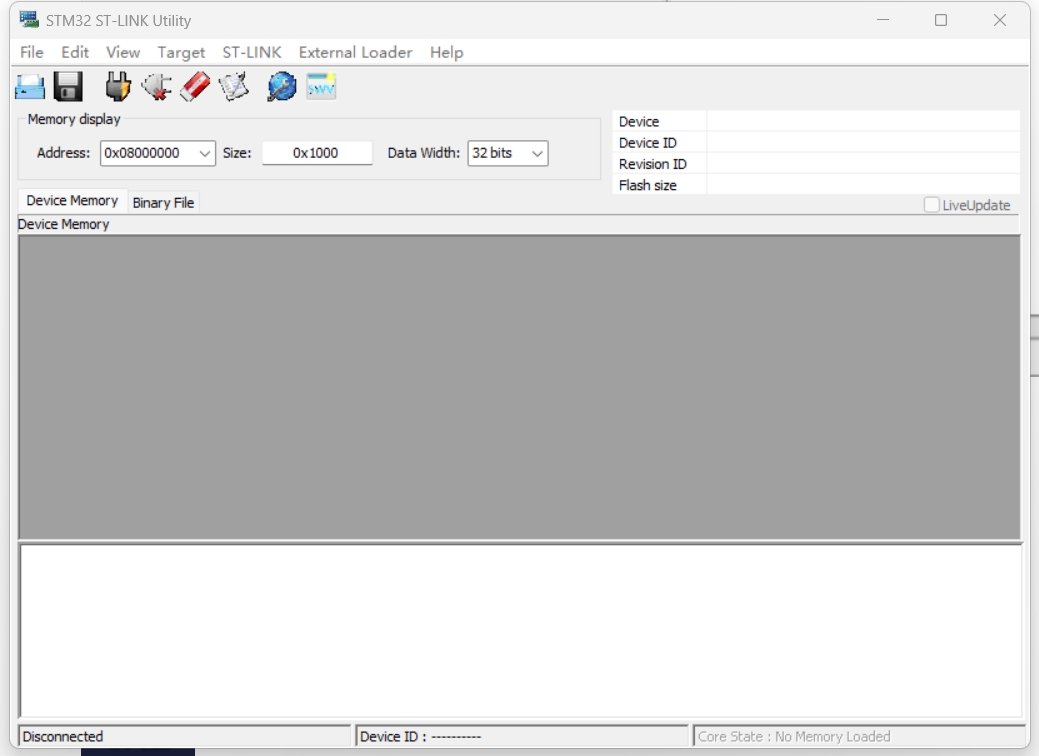Click the Revision ID row label
1039x756 pixels.
[x=653, y=164]
